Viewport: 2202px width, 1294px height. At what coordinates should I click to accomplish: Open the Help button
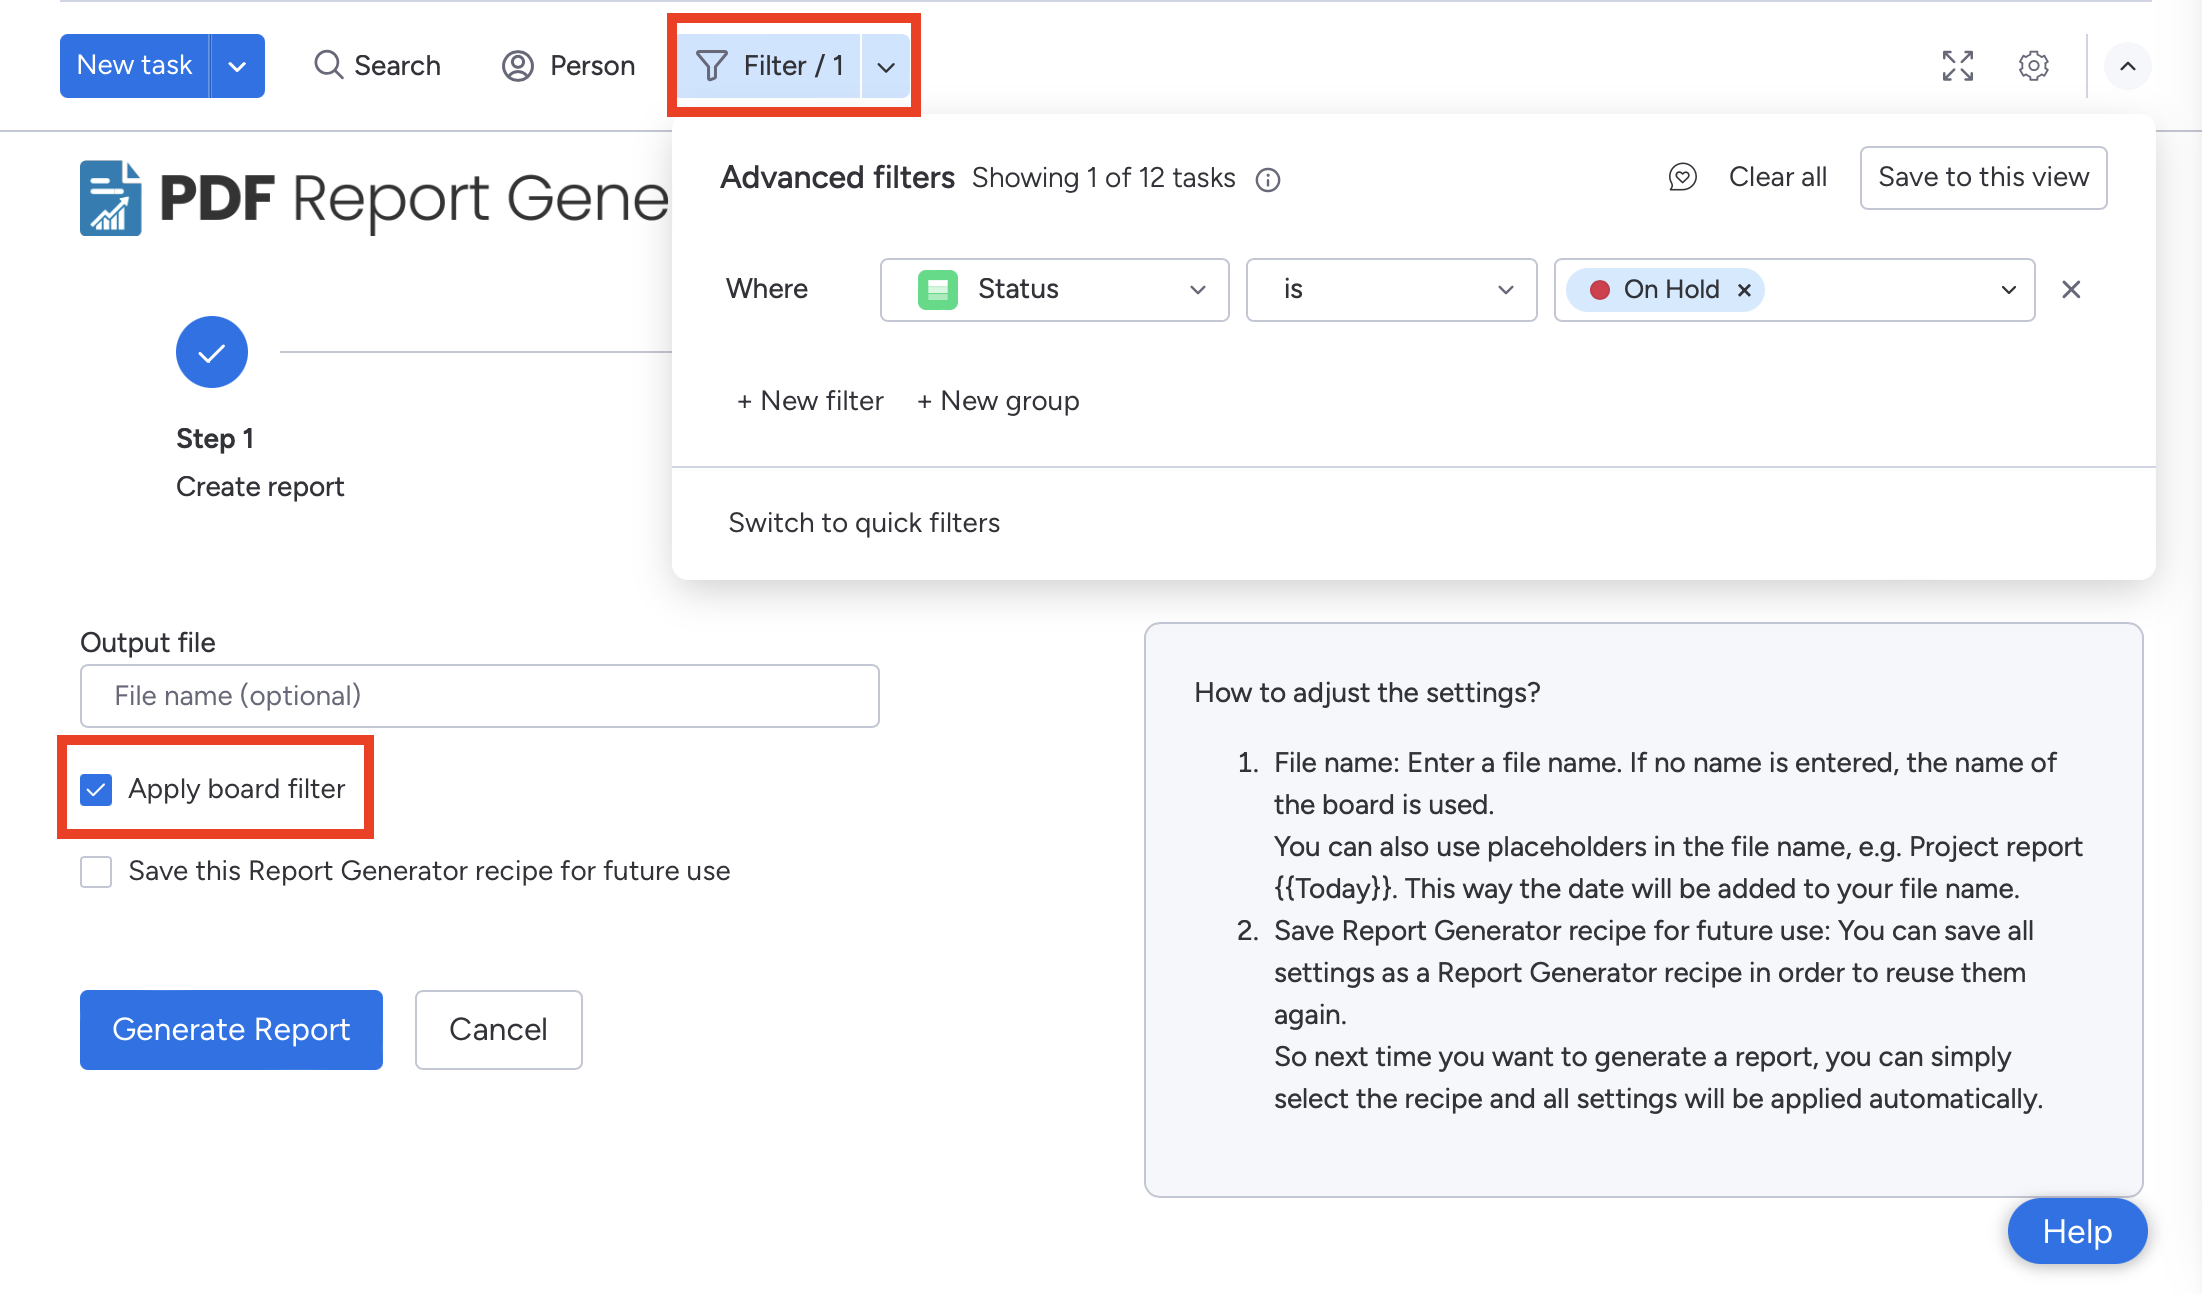[2077, 1232]
